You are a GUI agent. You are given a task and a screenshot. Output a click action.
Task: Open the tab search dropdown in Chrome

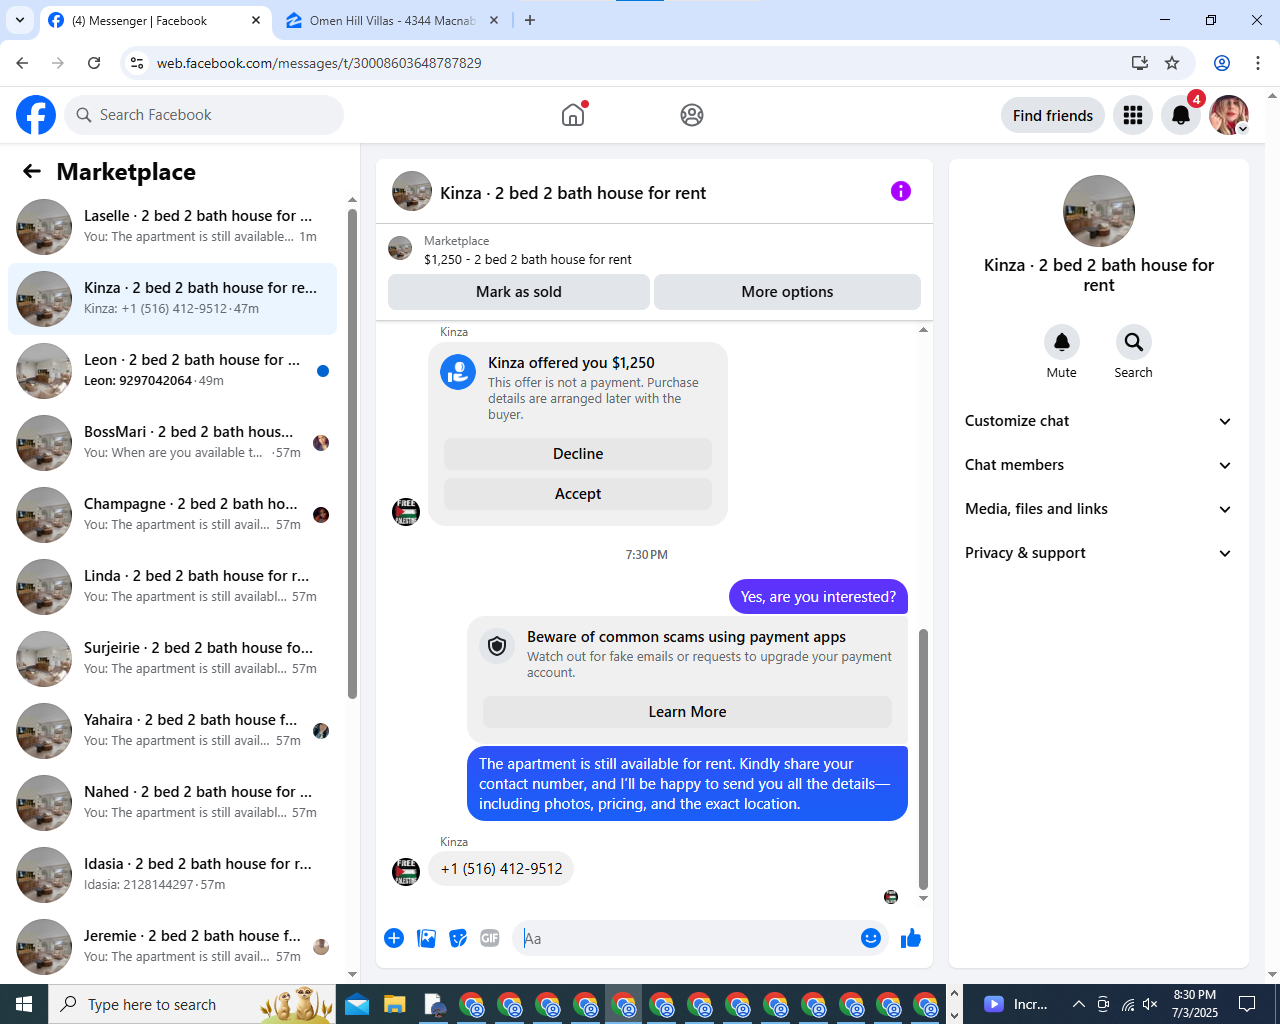point(20,20)
